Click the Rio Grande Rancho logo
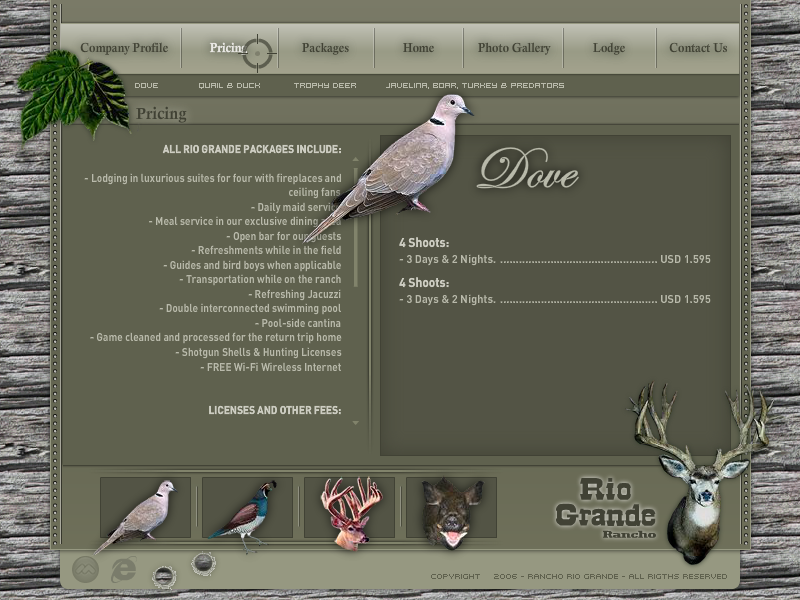Screen dimensions: 800x600 tap(605, 507)
